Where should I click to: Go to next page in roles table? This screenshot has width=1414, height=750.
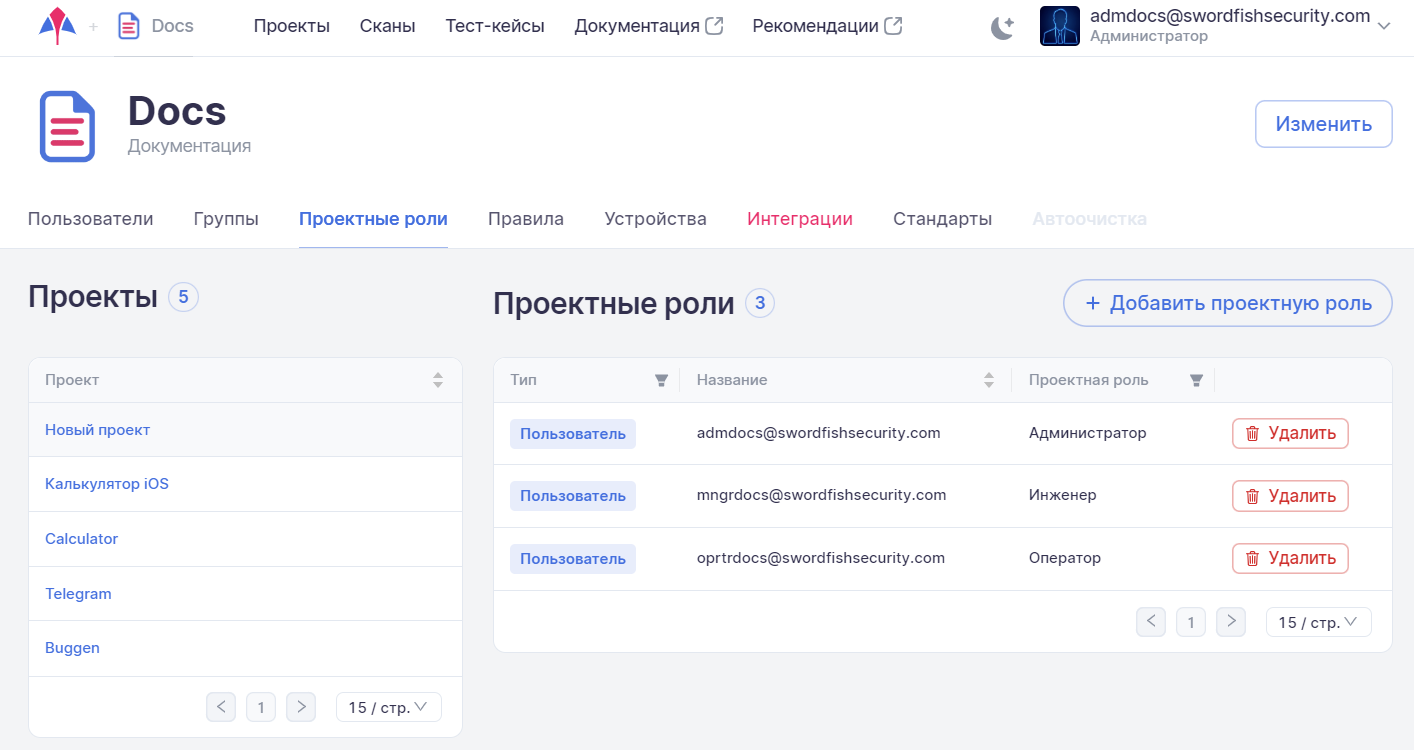(1231, 622)
